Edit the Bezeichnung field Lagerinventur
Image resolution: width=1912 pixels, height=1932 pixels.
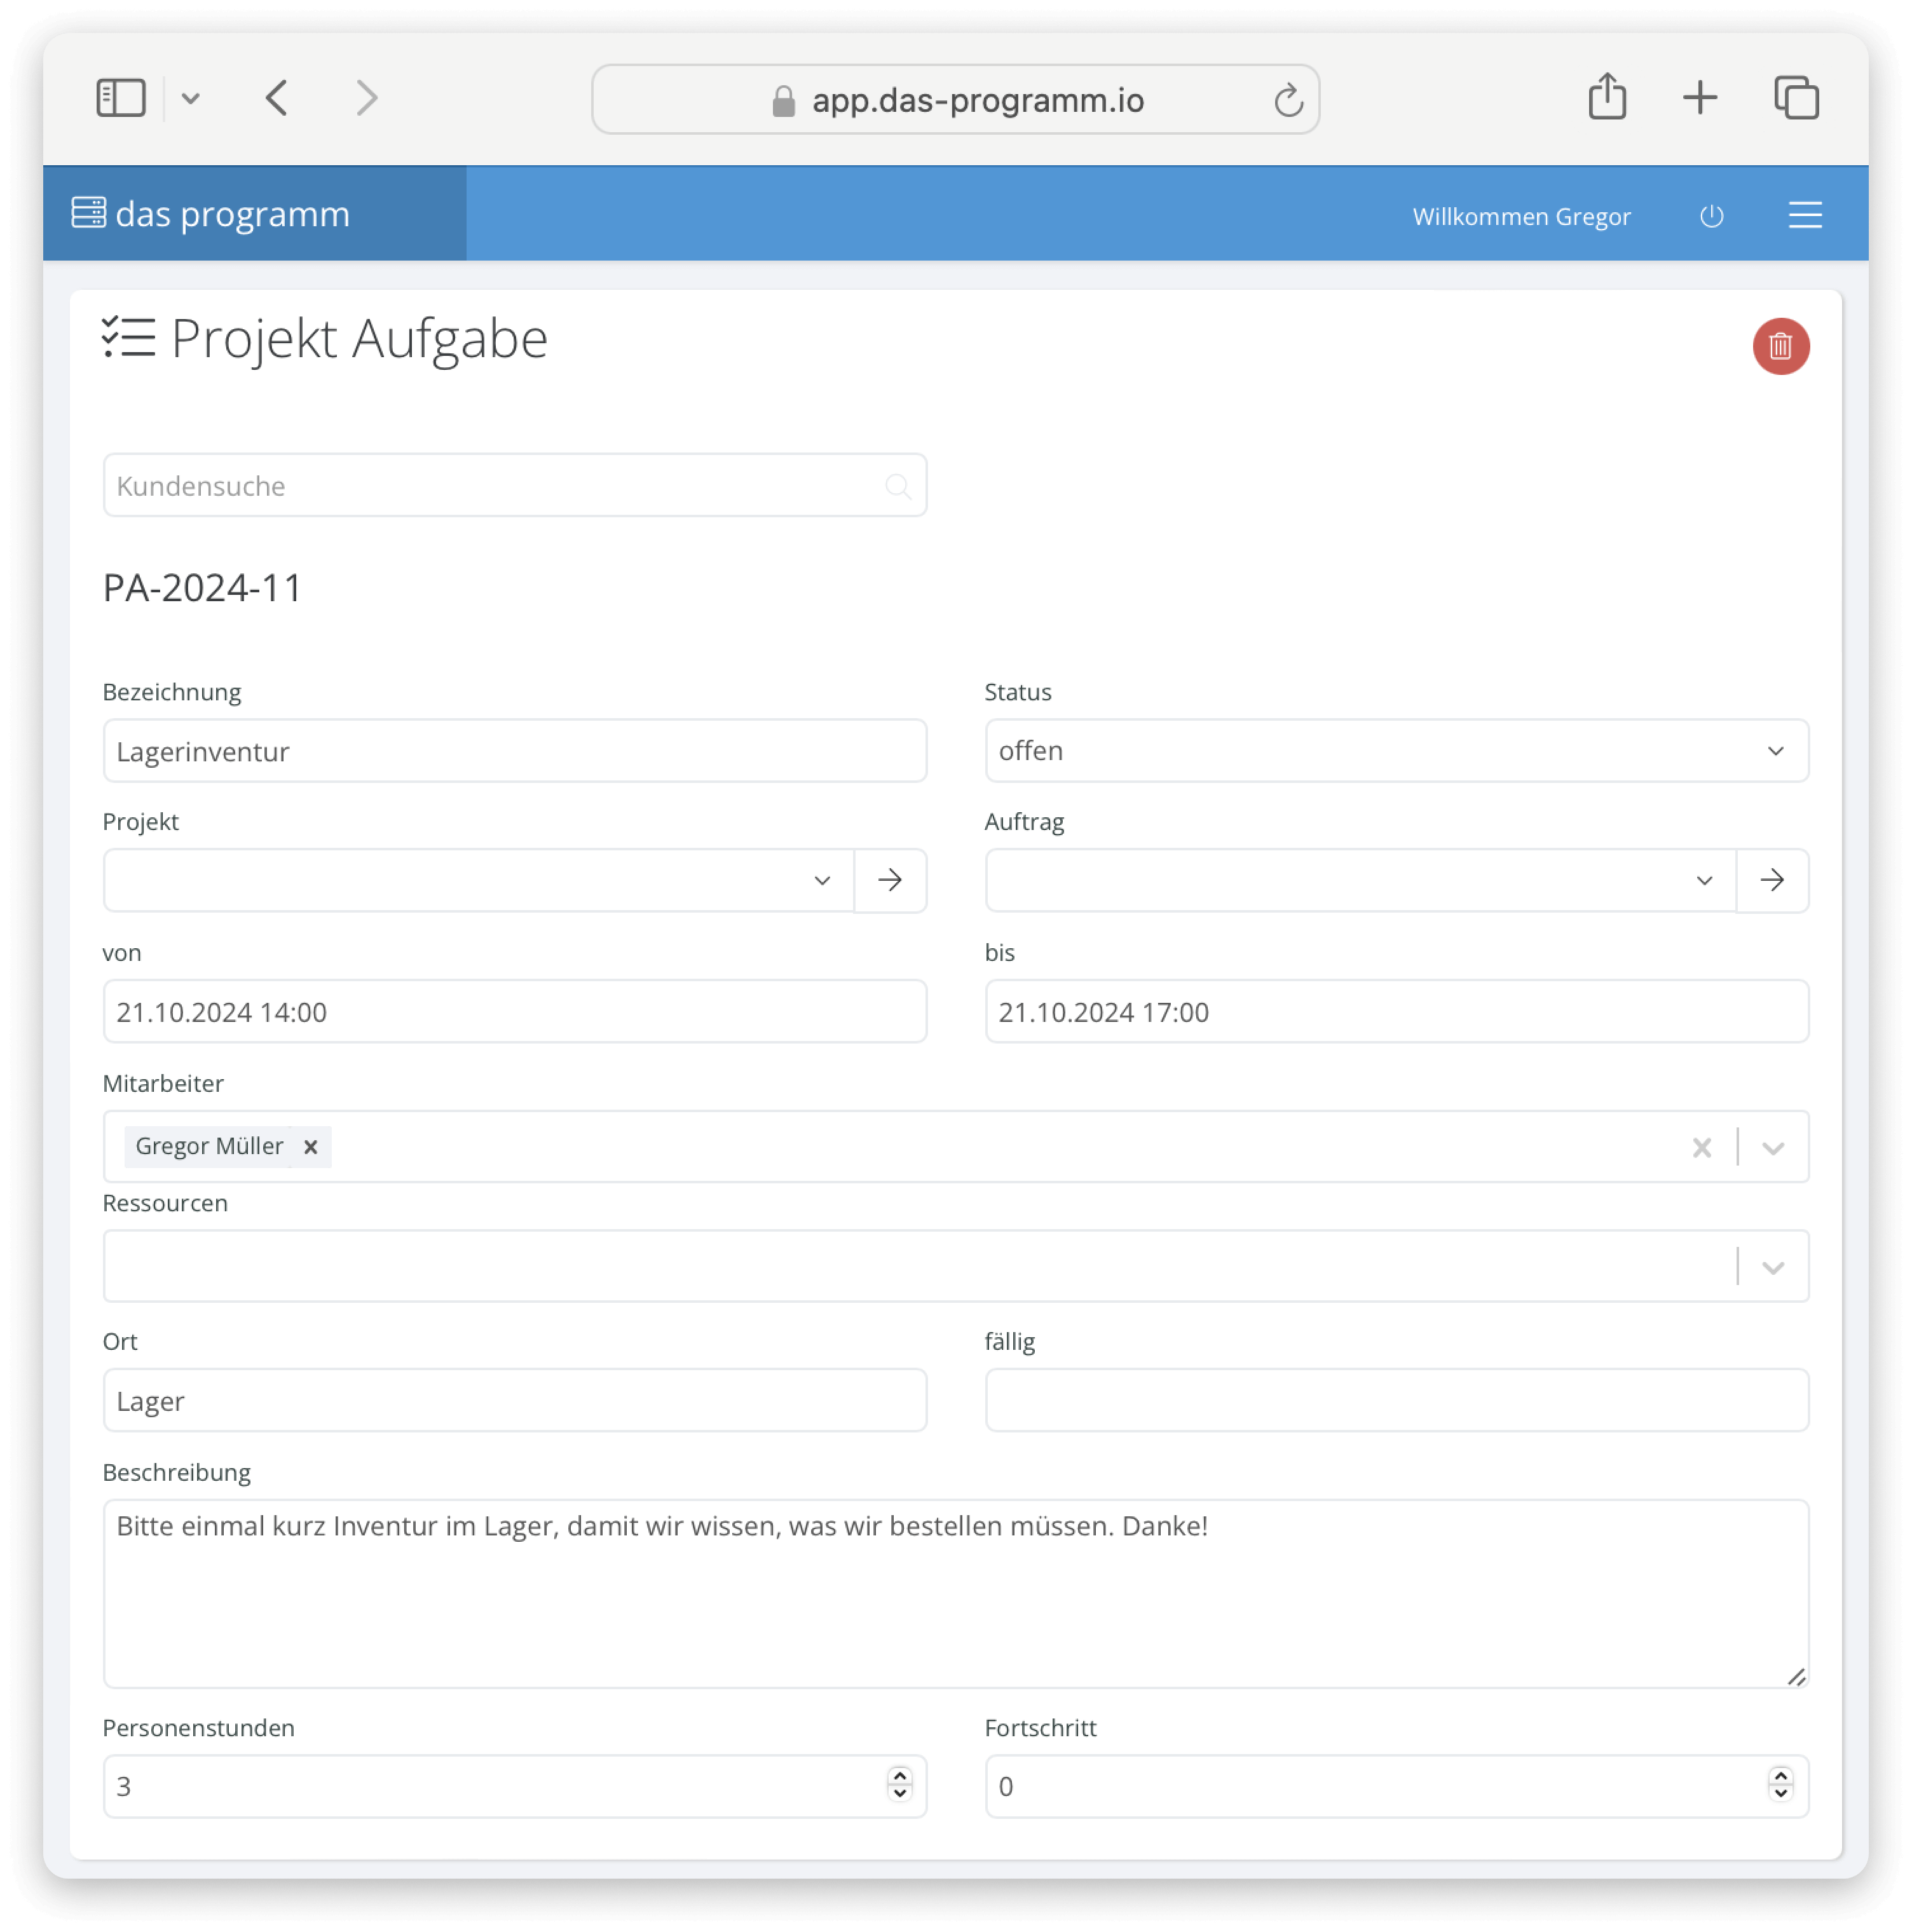pyautogui.click(x=514, y=751)
